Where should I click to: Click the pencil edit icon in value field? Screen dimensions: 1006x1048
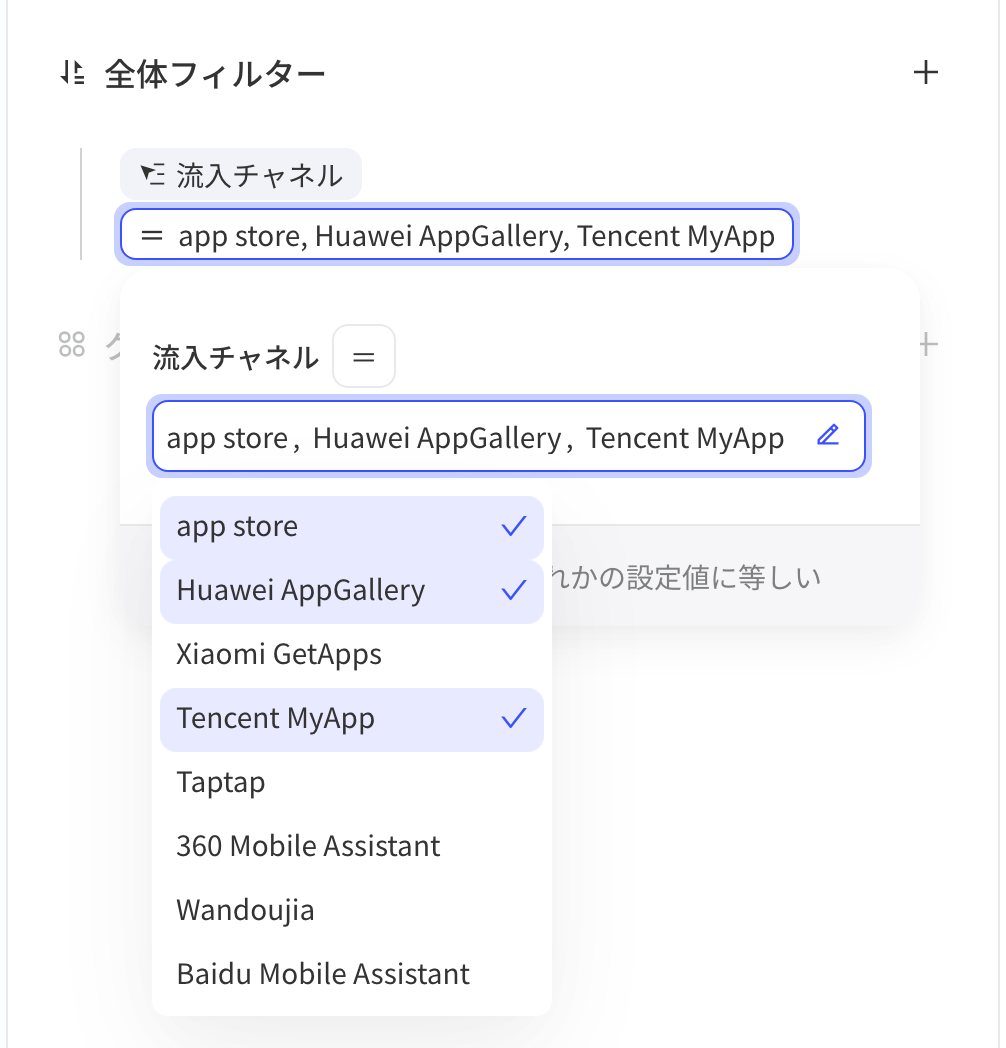[828, 436]
